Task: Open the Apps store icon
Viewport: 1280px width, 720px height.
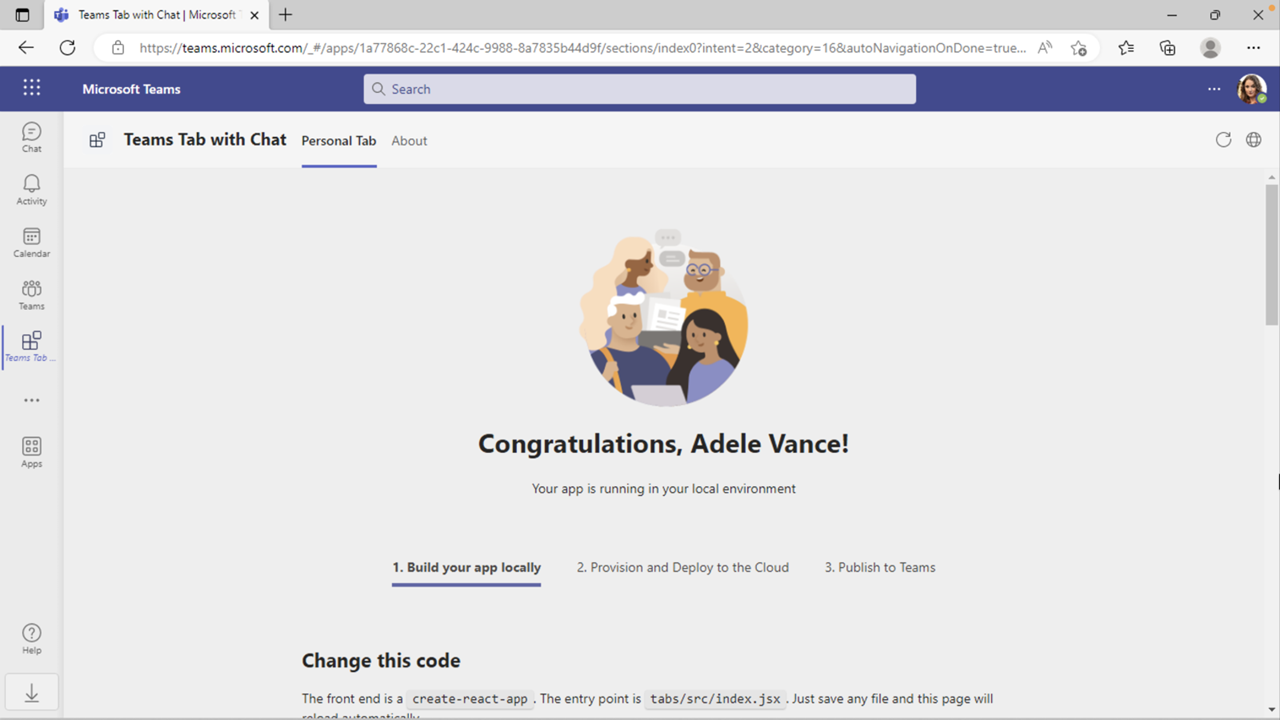Action: pos(31,452)
